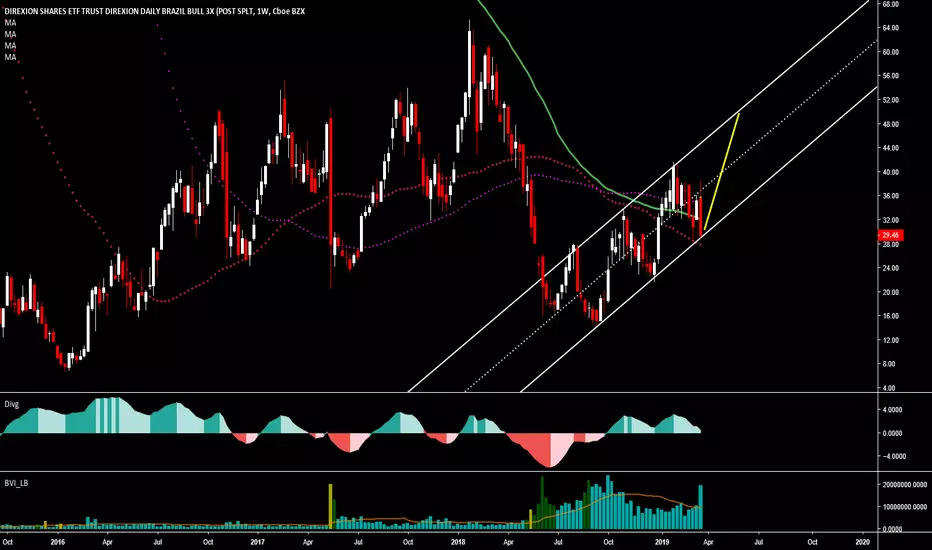932x550 pixels.
Task: Click the 52.00 price axis label
Action: [890, 100]
